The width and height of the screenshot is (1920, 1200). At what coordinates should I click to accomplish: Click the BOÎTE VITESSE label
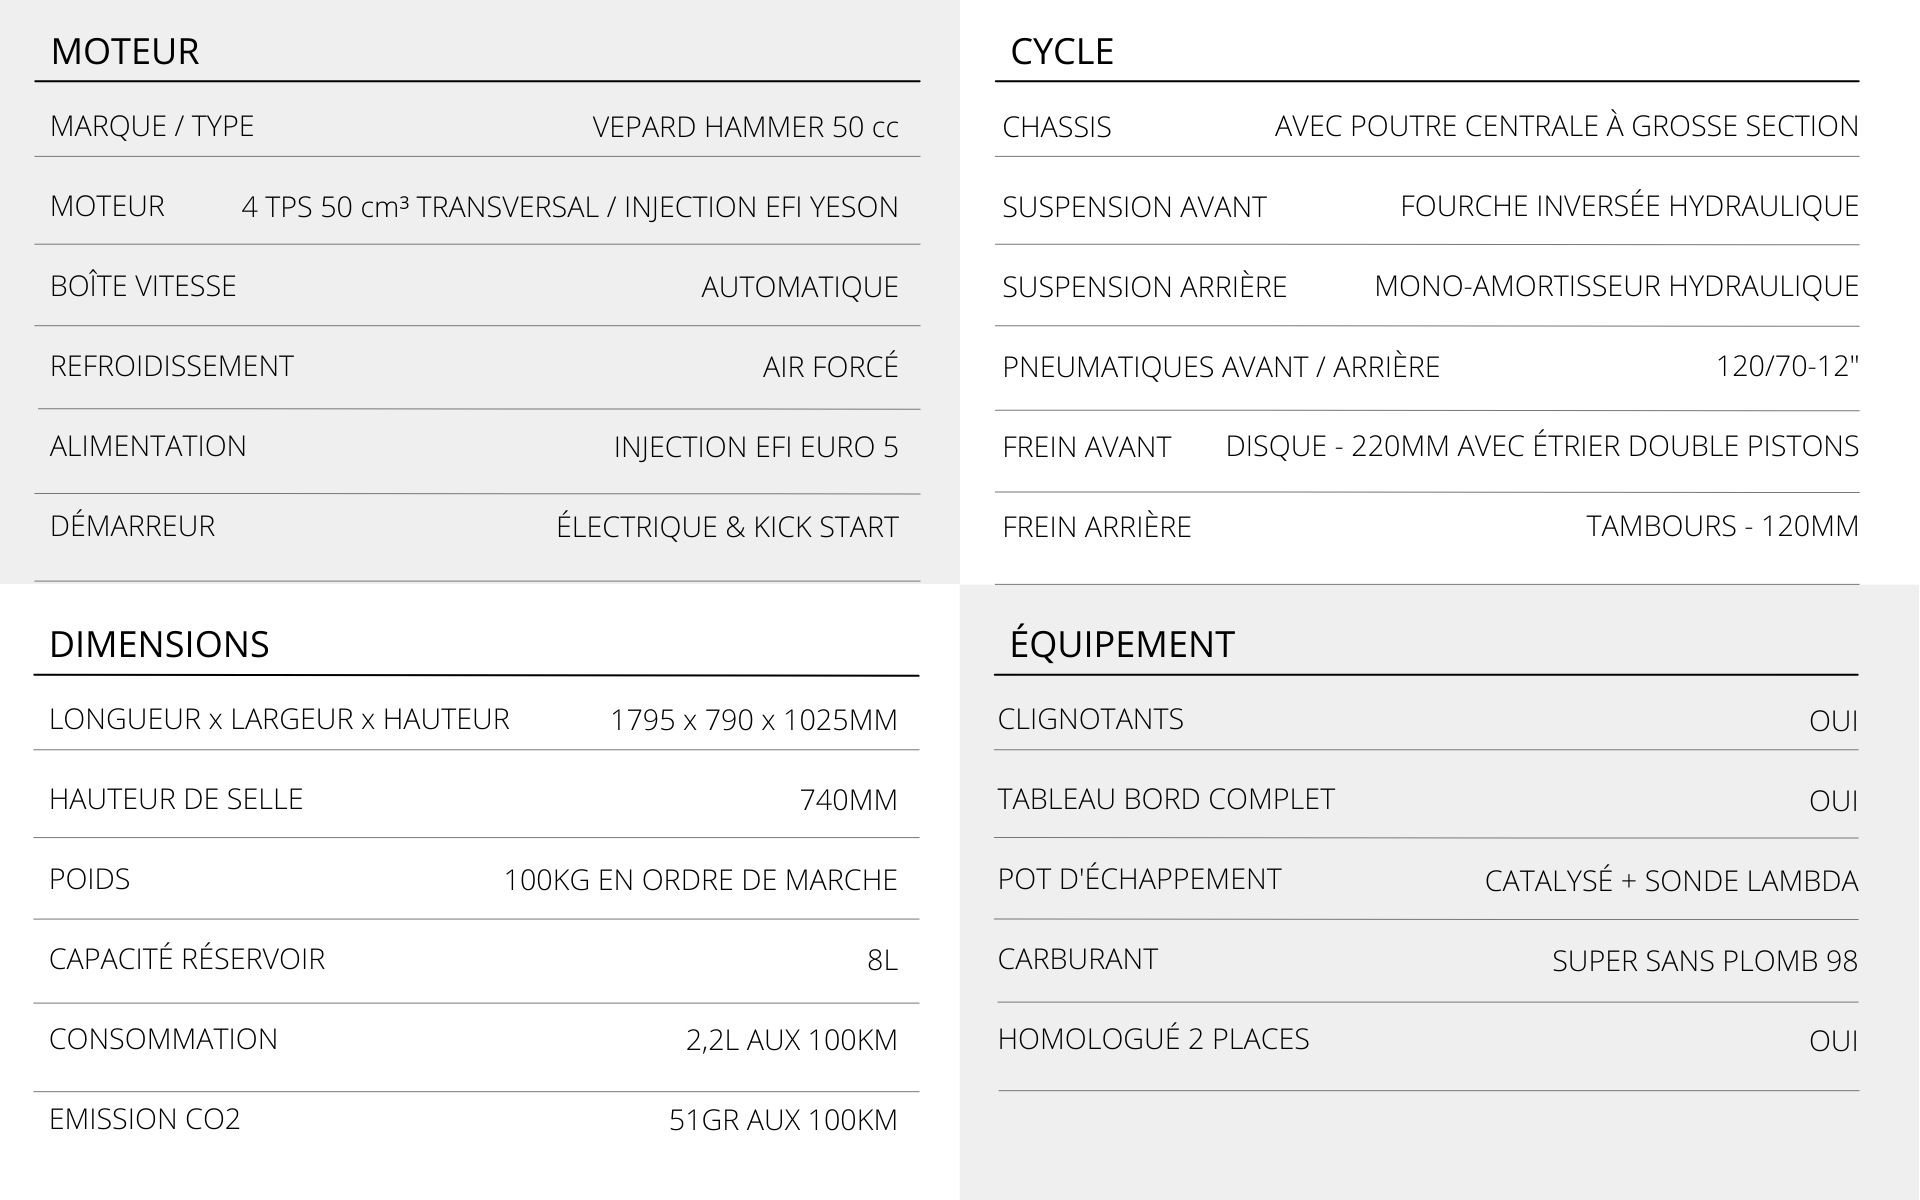coord(143,286)
